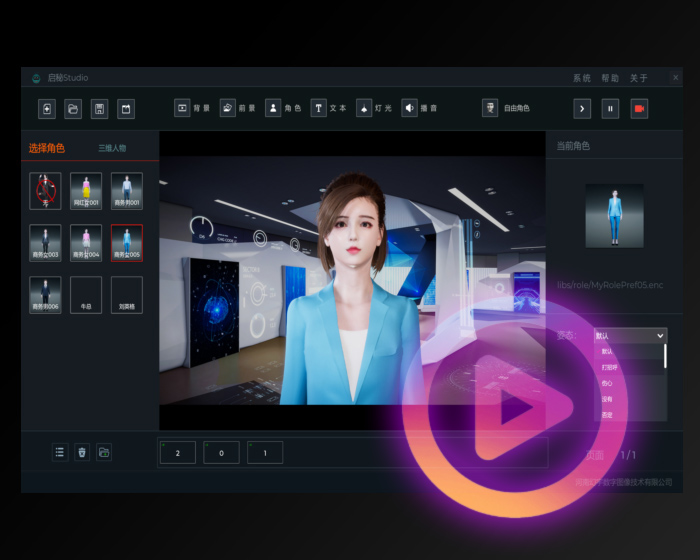The width and height of the screenshot is (700, 560).
Task: Choose 打招呼 from the pose list
Action: pyautogui.click(x=610, y=367)
